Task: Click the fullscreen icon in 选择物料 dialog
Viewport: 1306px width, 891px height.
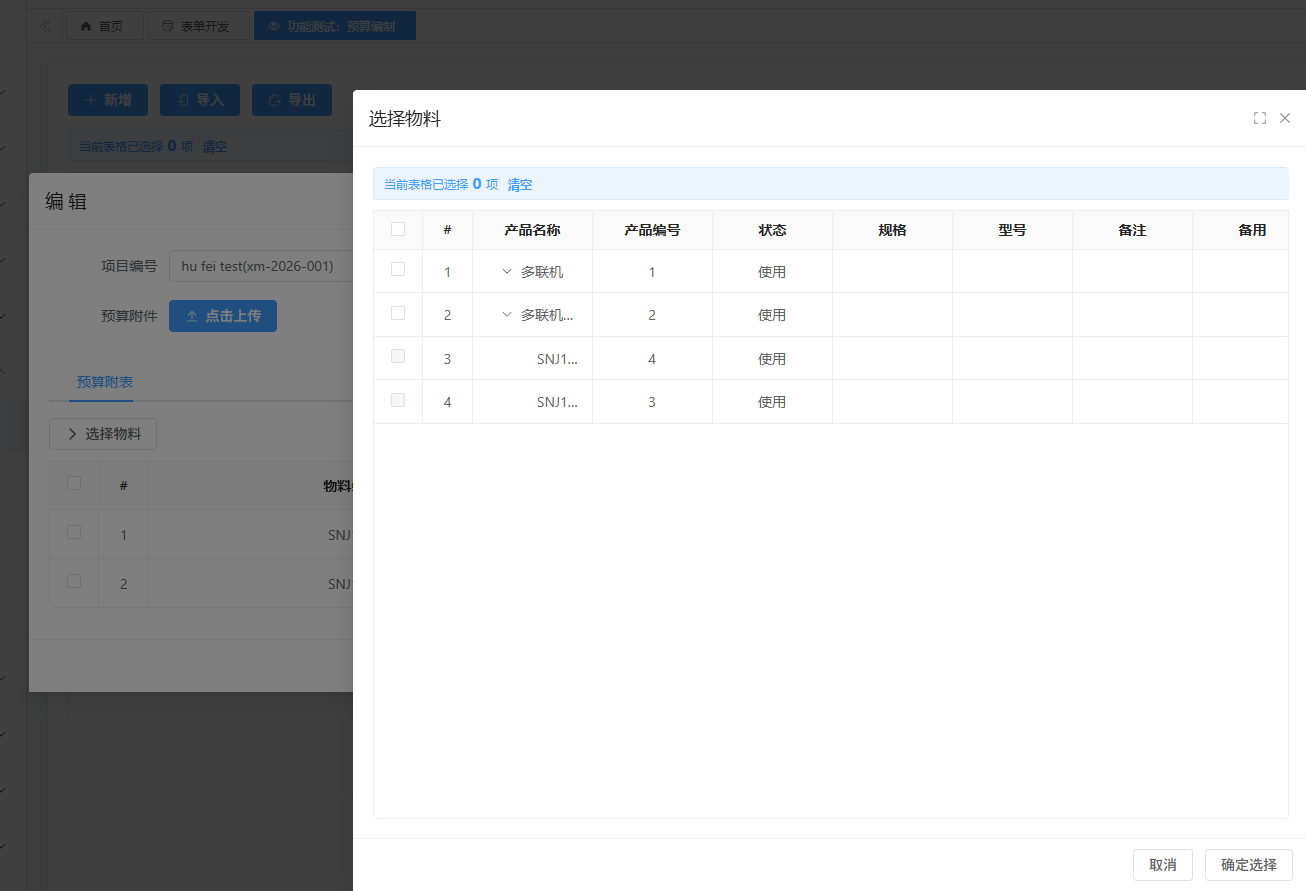Action: point(1260,118)
